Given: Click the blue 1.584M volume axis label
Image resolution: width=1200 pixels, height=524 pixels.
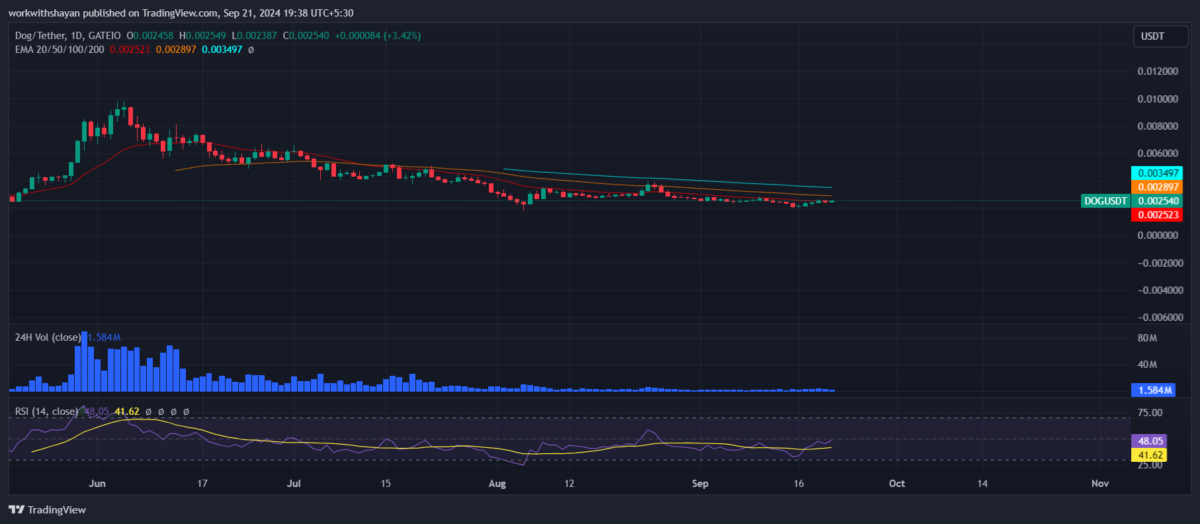Looking at the screenshot, I should point(1155,389).
